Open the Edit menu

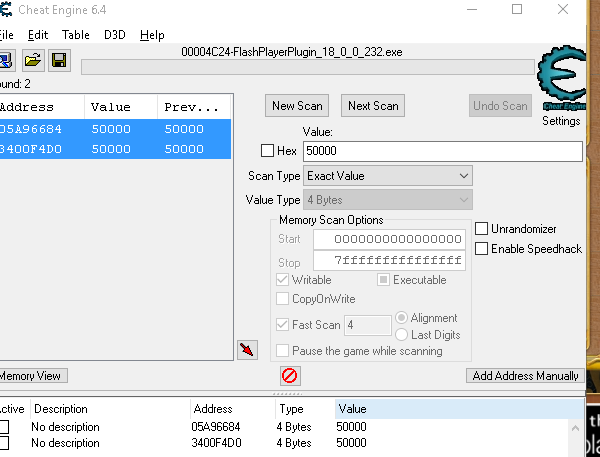tap(38, 35)
